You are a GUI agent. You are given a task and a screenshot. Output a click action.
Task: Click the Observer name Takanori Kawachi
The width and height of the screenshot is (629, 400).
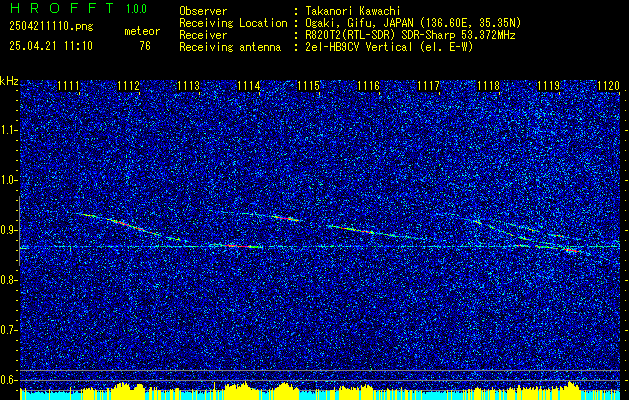click(351, 11)
